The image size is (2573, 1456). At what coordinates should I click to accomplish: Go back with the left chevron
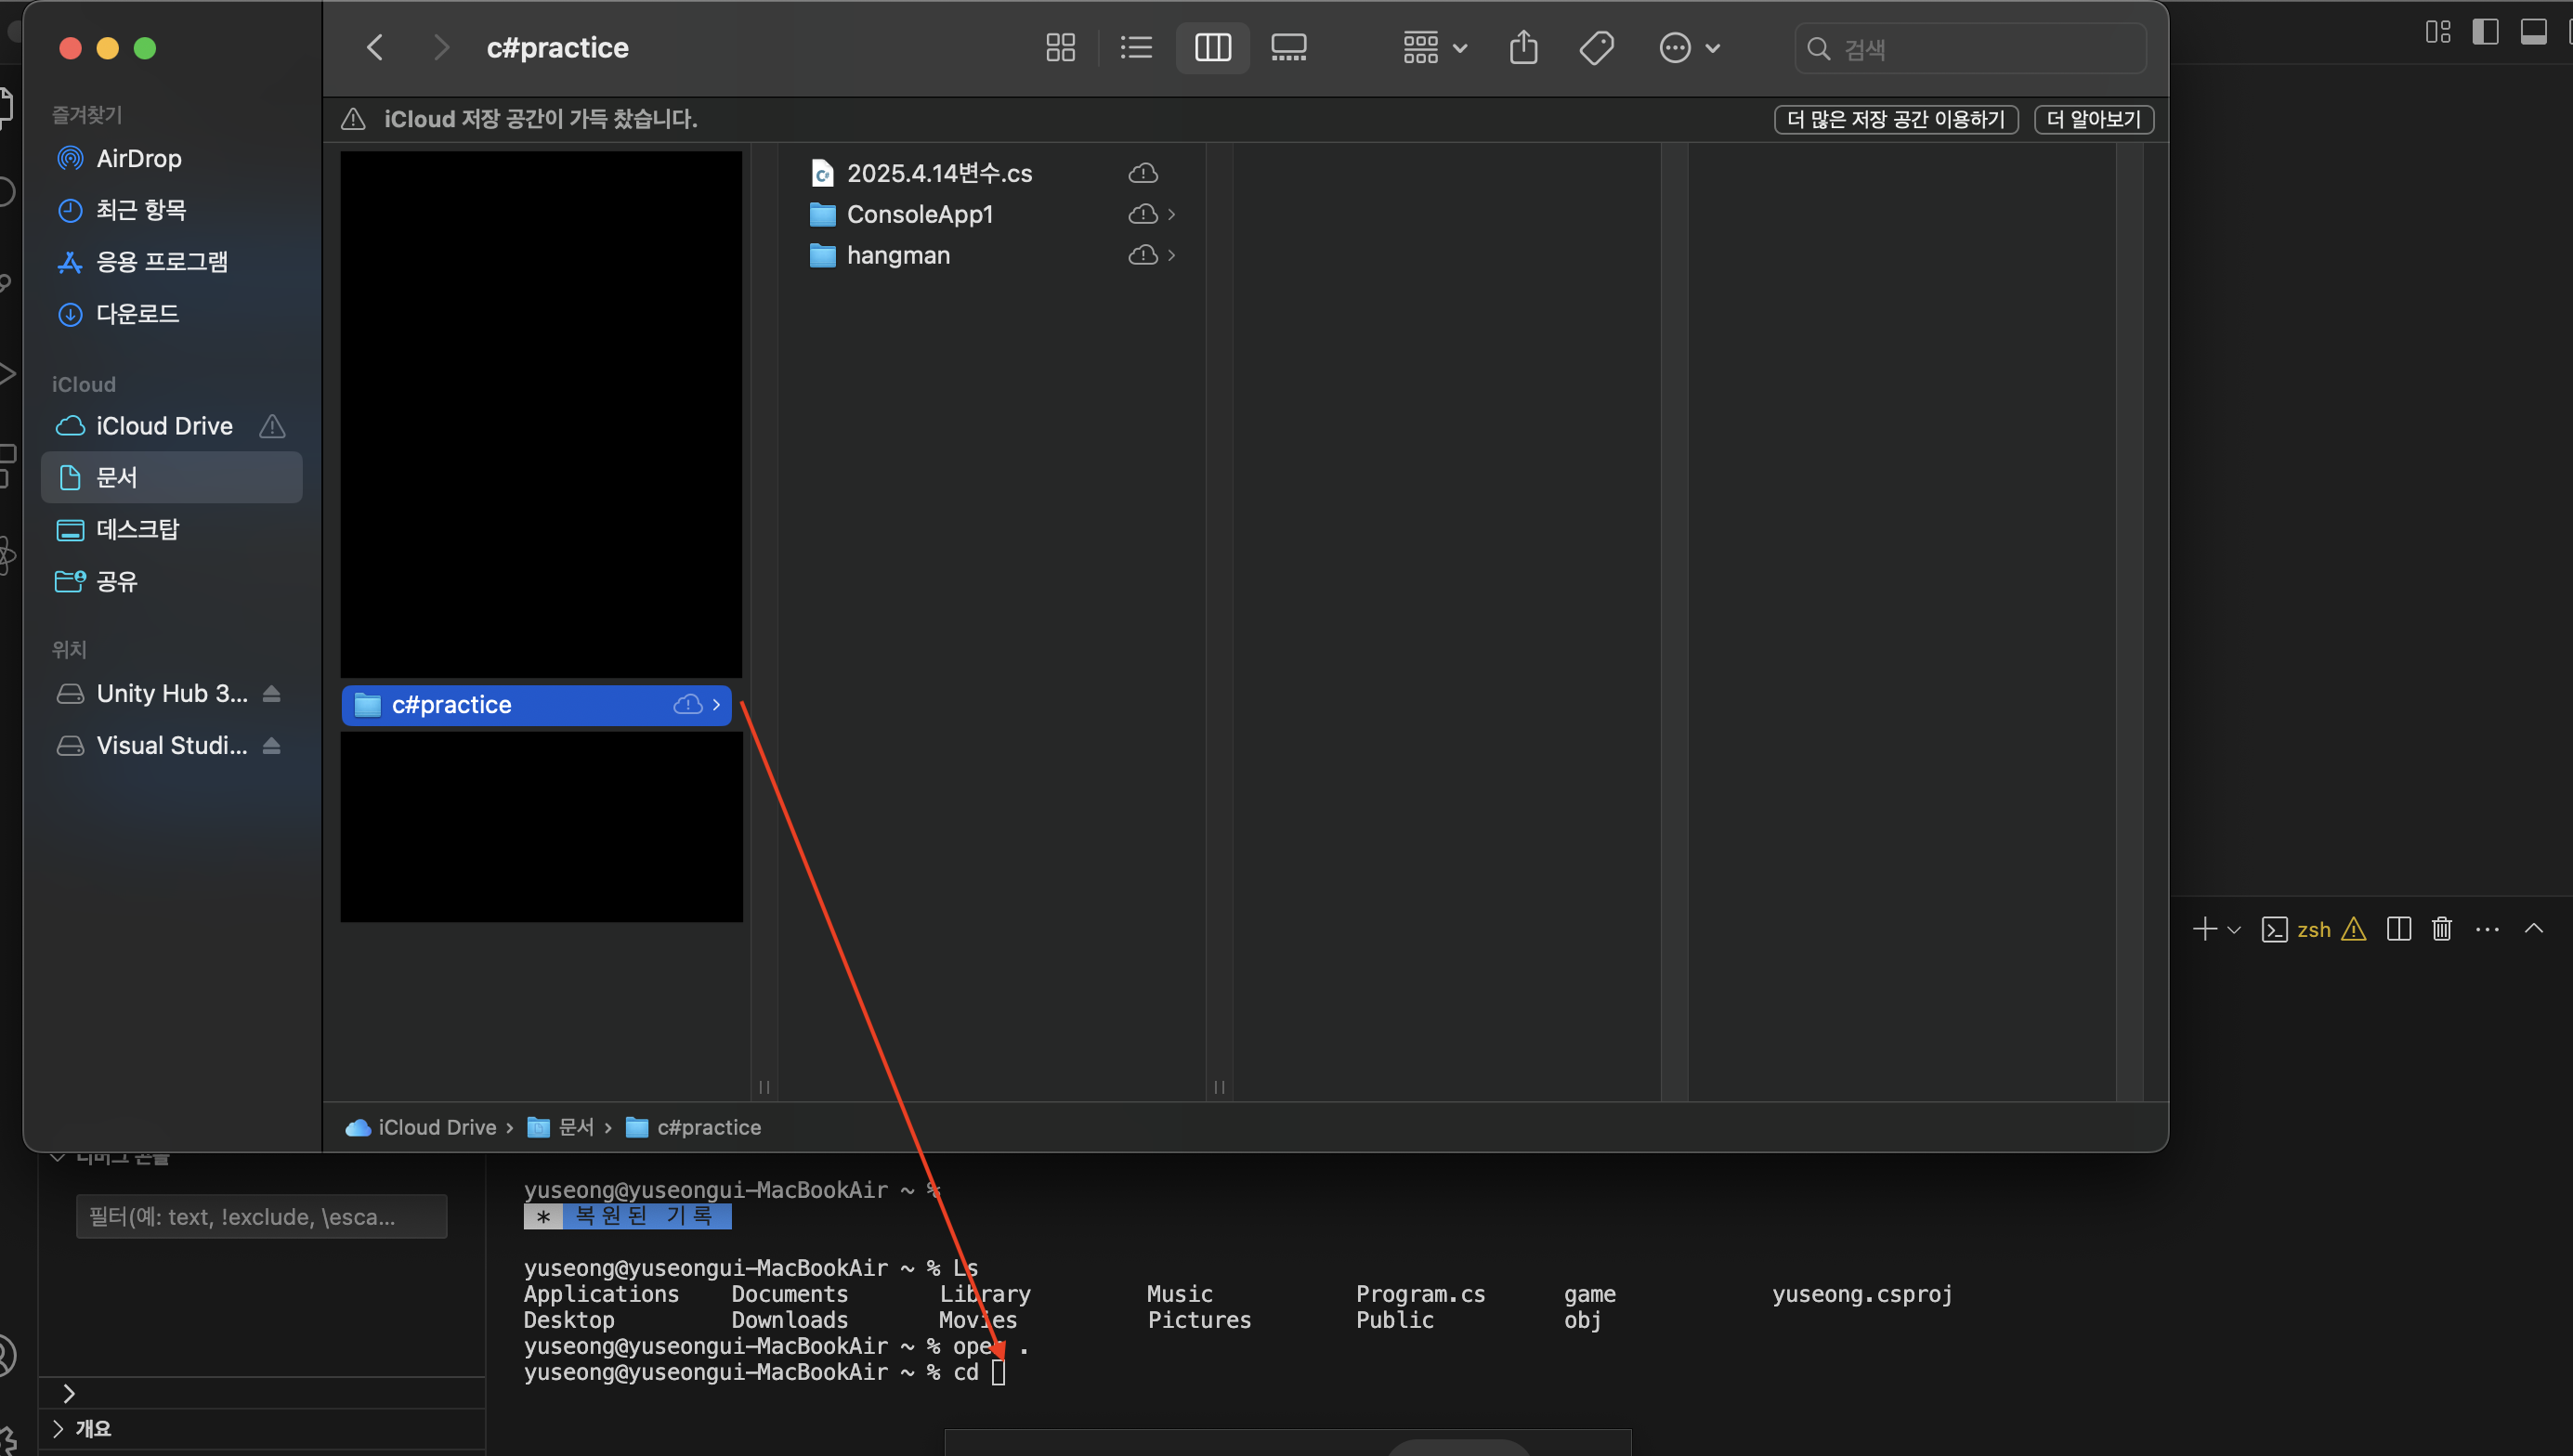click(375, 47)
